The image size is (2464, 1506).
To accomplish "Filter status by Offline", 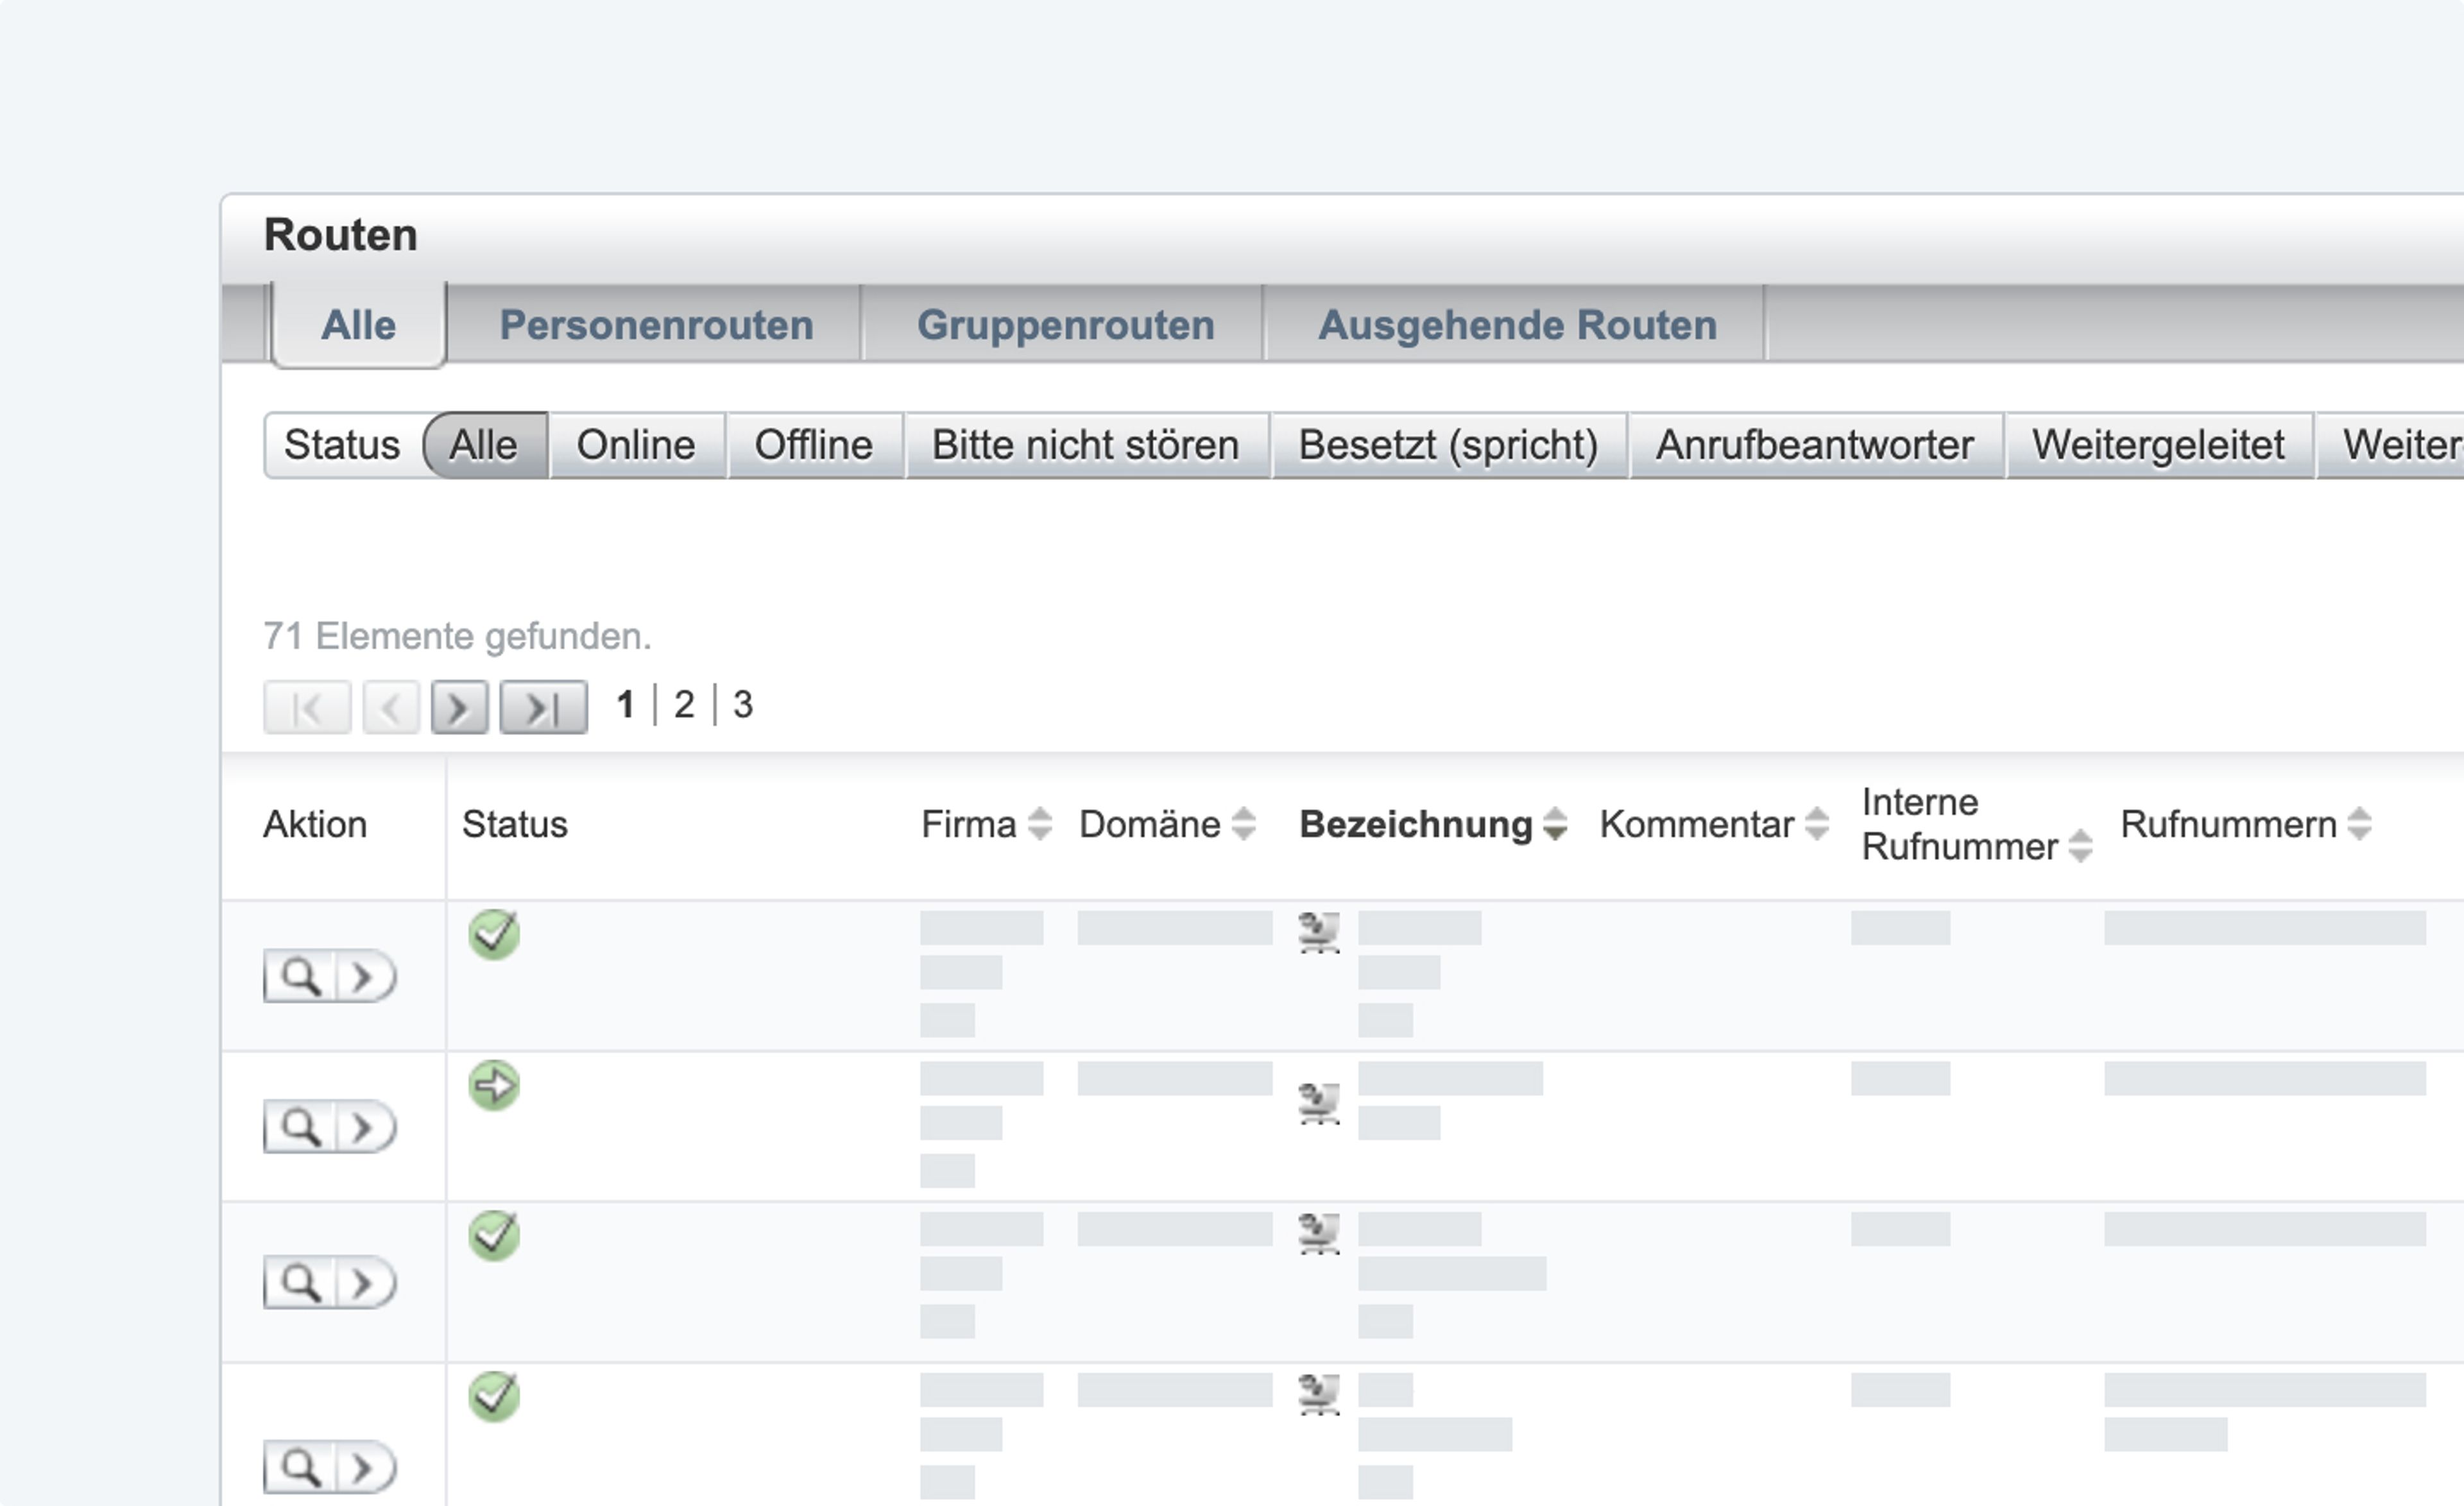I will coord(813,445).
